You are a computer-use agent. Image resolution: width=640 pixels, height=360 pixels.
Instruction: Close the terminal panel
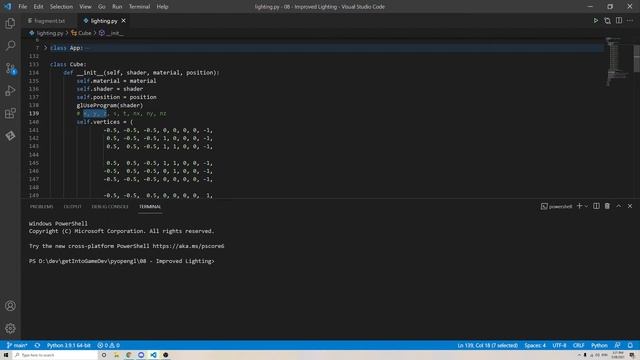630,206
